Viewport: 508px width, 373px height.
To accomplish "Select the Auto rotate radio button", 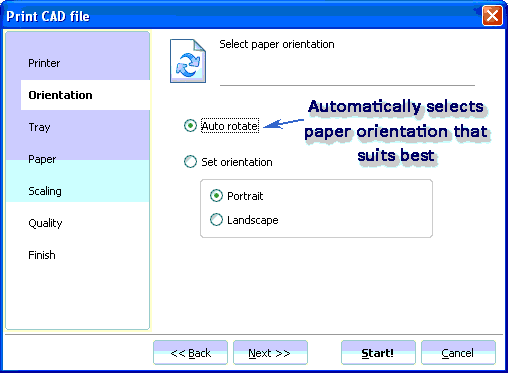I will pos(190,126).
